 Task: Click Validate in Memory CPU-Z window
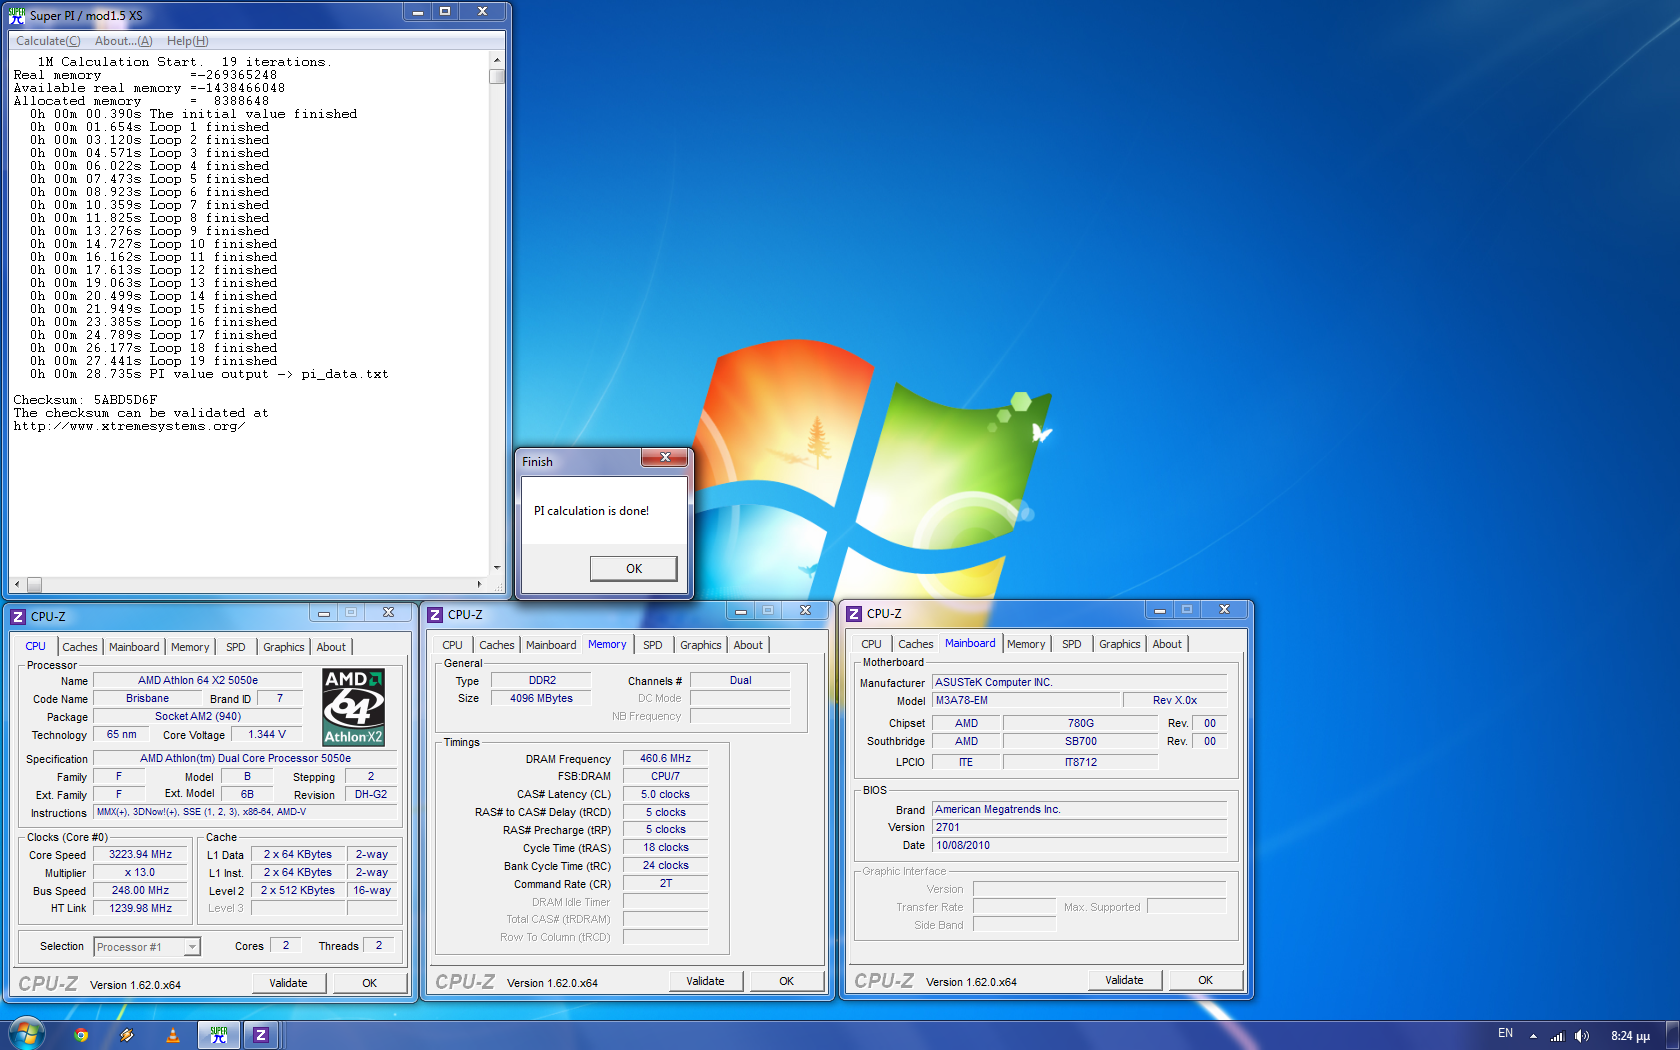[705, 981]
